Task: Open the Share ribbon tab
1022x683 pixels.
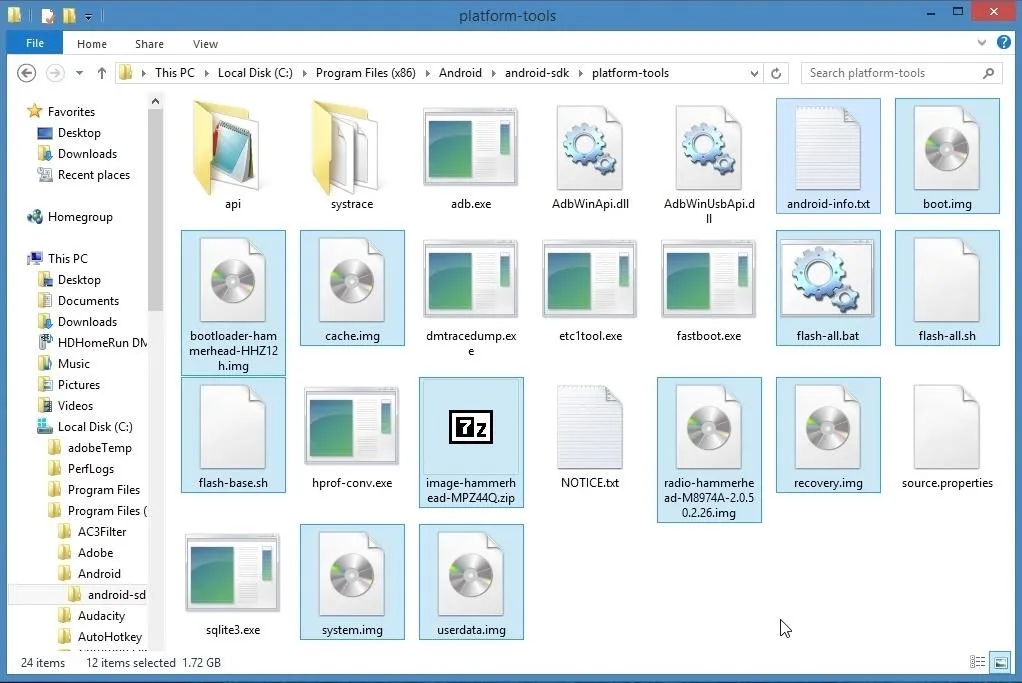Action: (149, 44)
